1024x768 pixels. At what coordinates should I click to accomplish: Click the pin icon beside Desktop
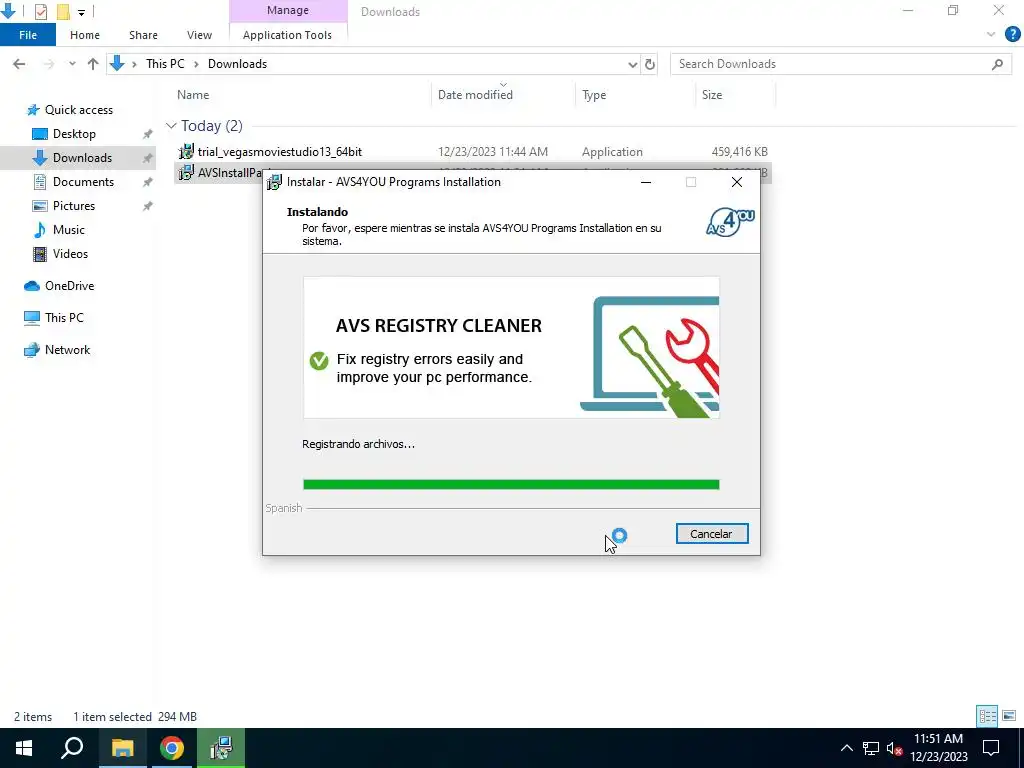[148, 134]
